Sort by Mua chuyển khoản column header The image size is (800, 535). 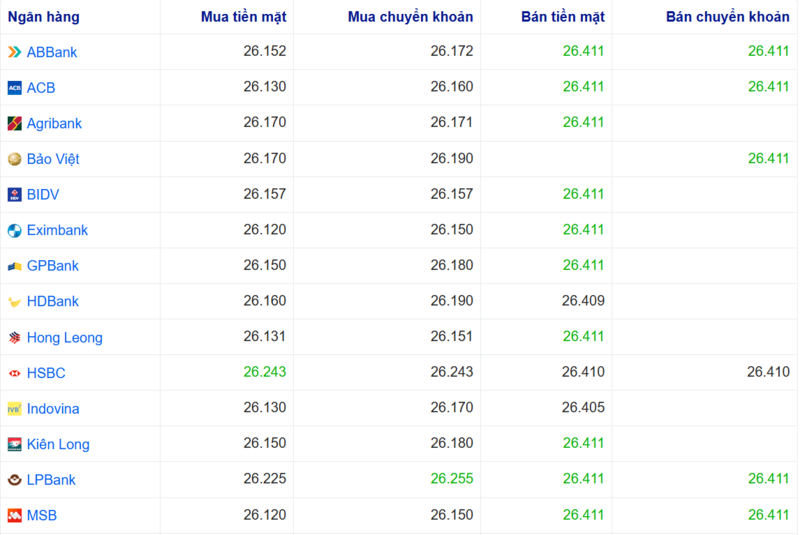pos(410,17)
